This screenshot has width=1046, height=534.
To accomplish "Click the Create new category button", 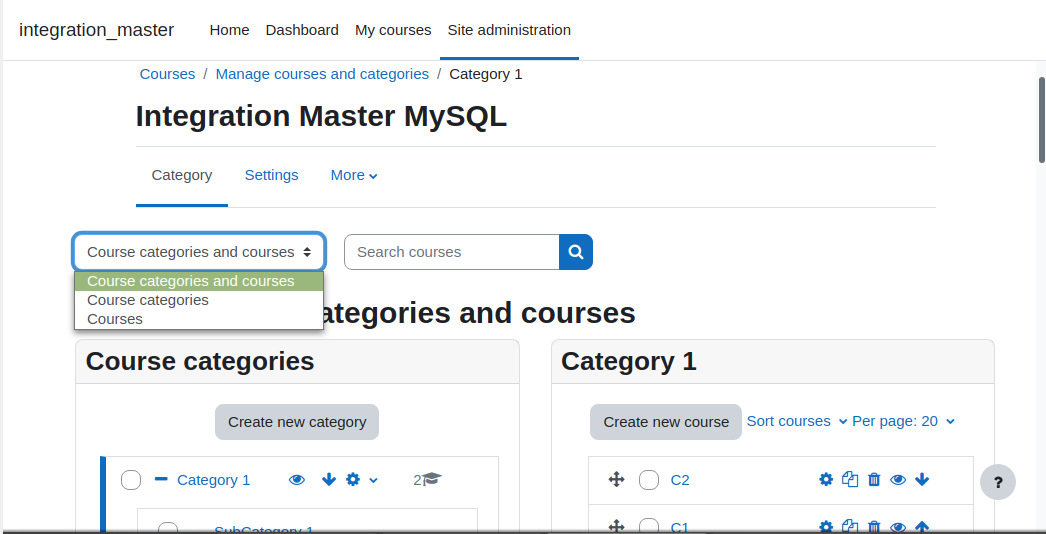I will click(297, 422).
